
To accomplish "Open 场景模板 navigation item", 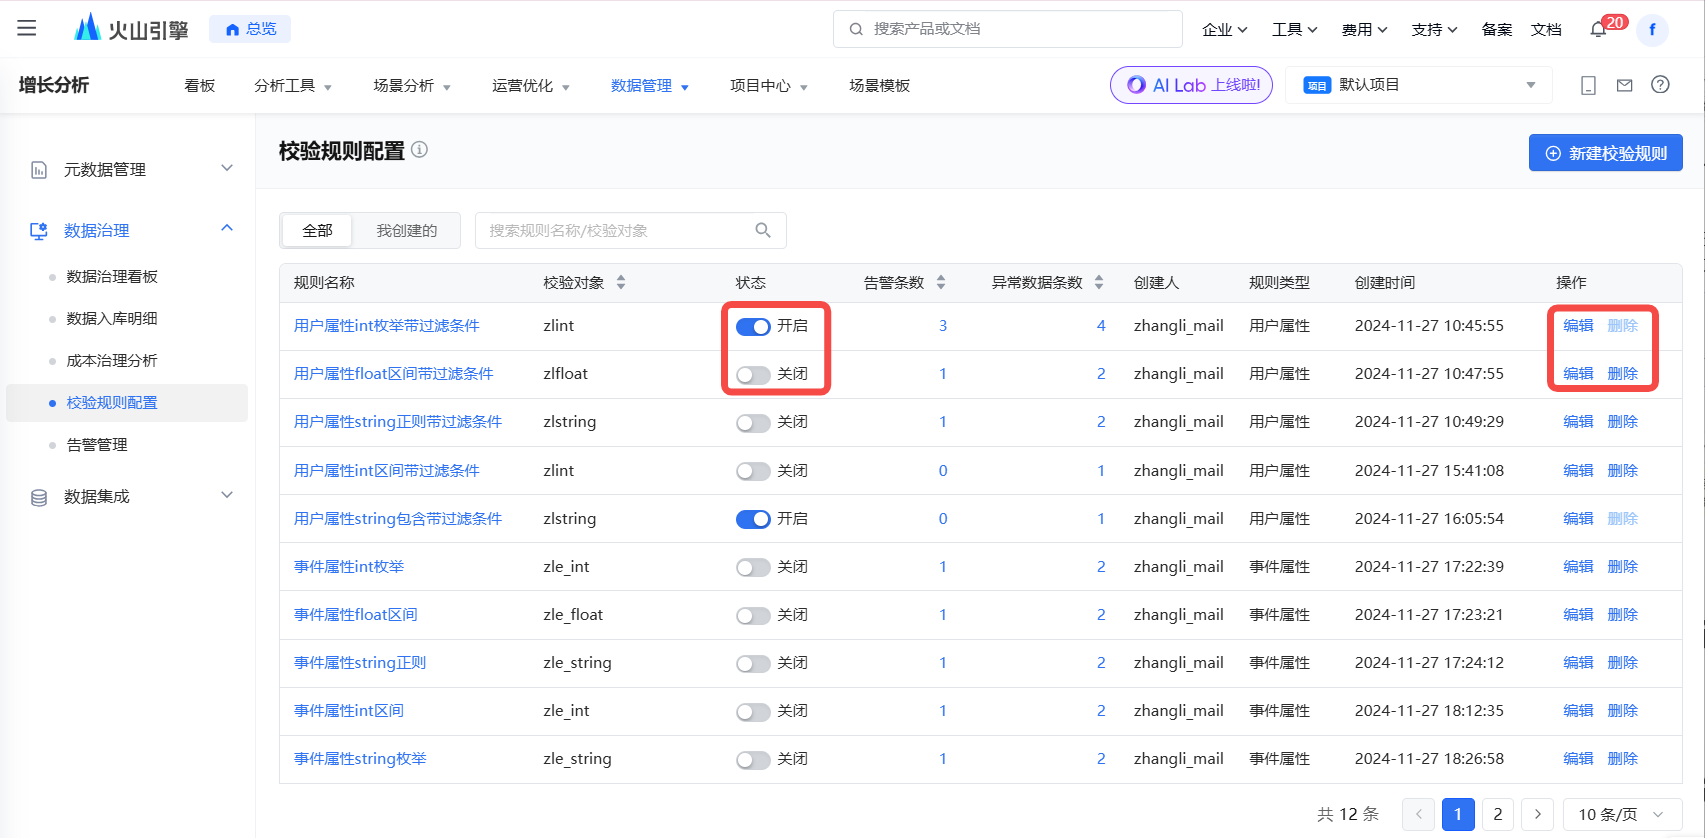I will pyautogui.click(x=880, y=86).
